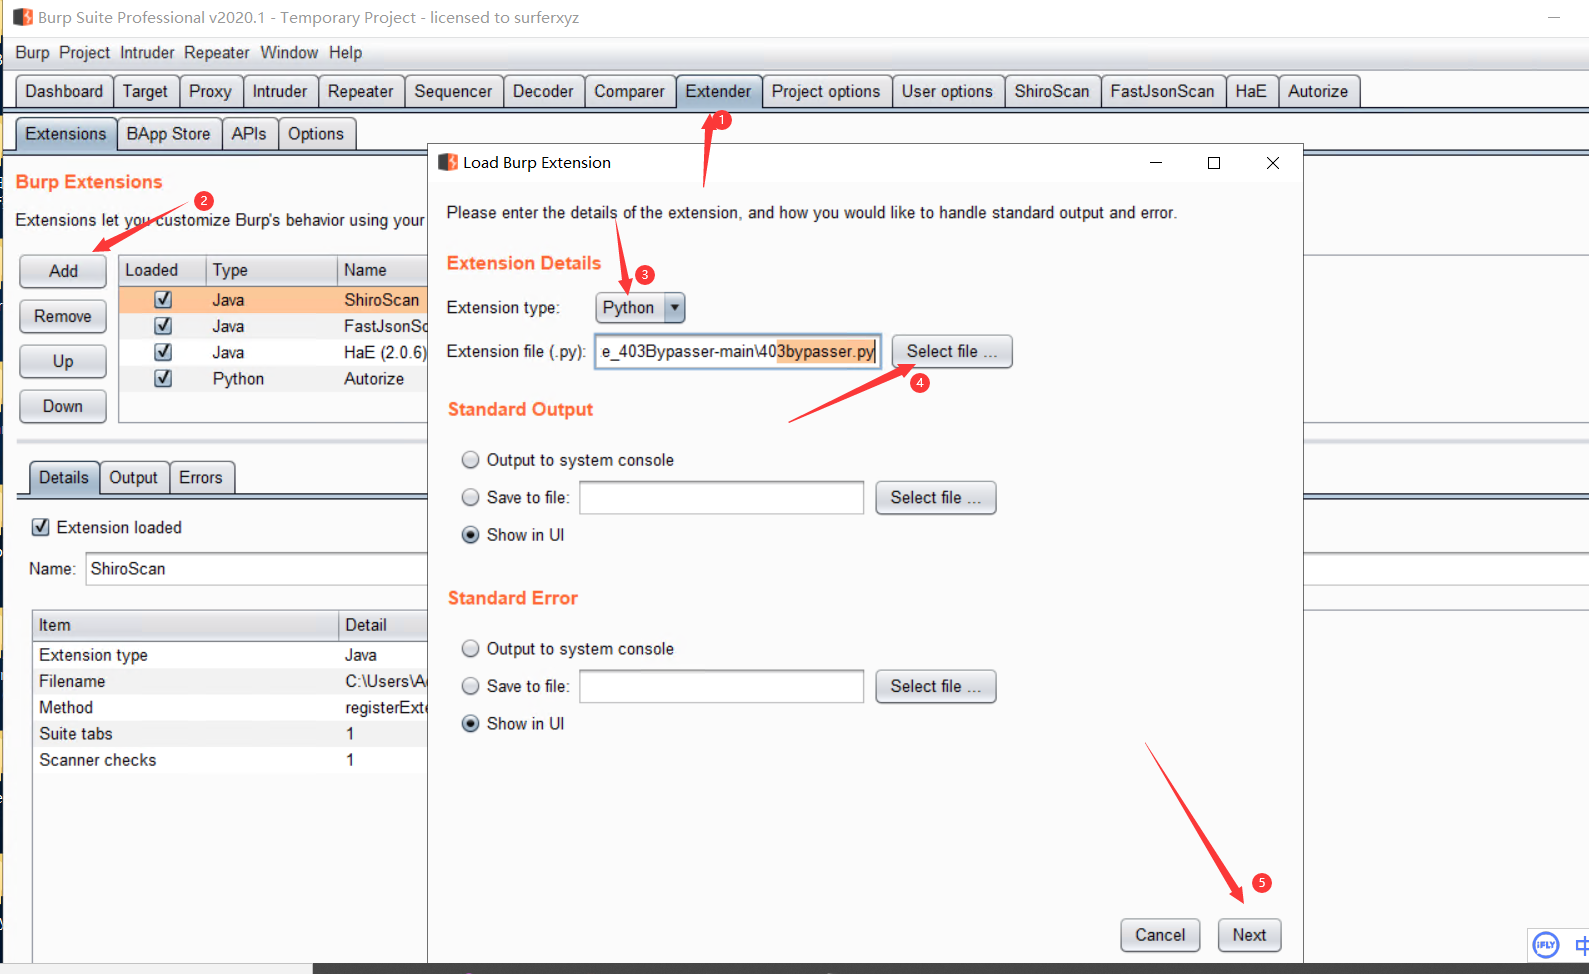The image size is (1589, 974).
Task: Move extension Down in the list
Action: pyautogui.click(x=63, y=406)
